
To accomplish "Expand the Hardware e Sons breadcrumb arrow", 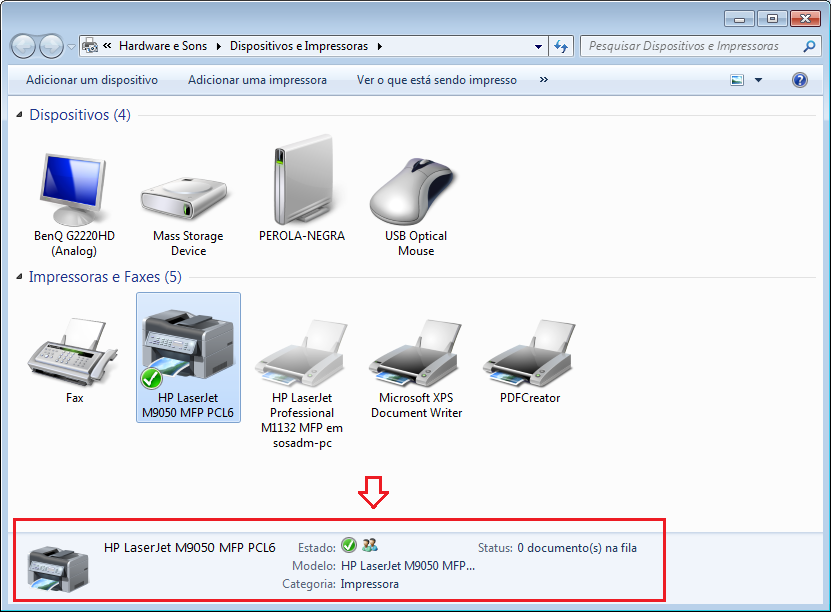I will [x=218, y=47].
